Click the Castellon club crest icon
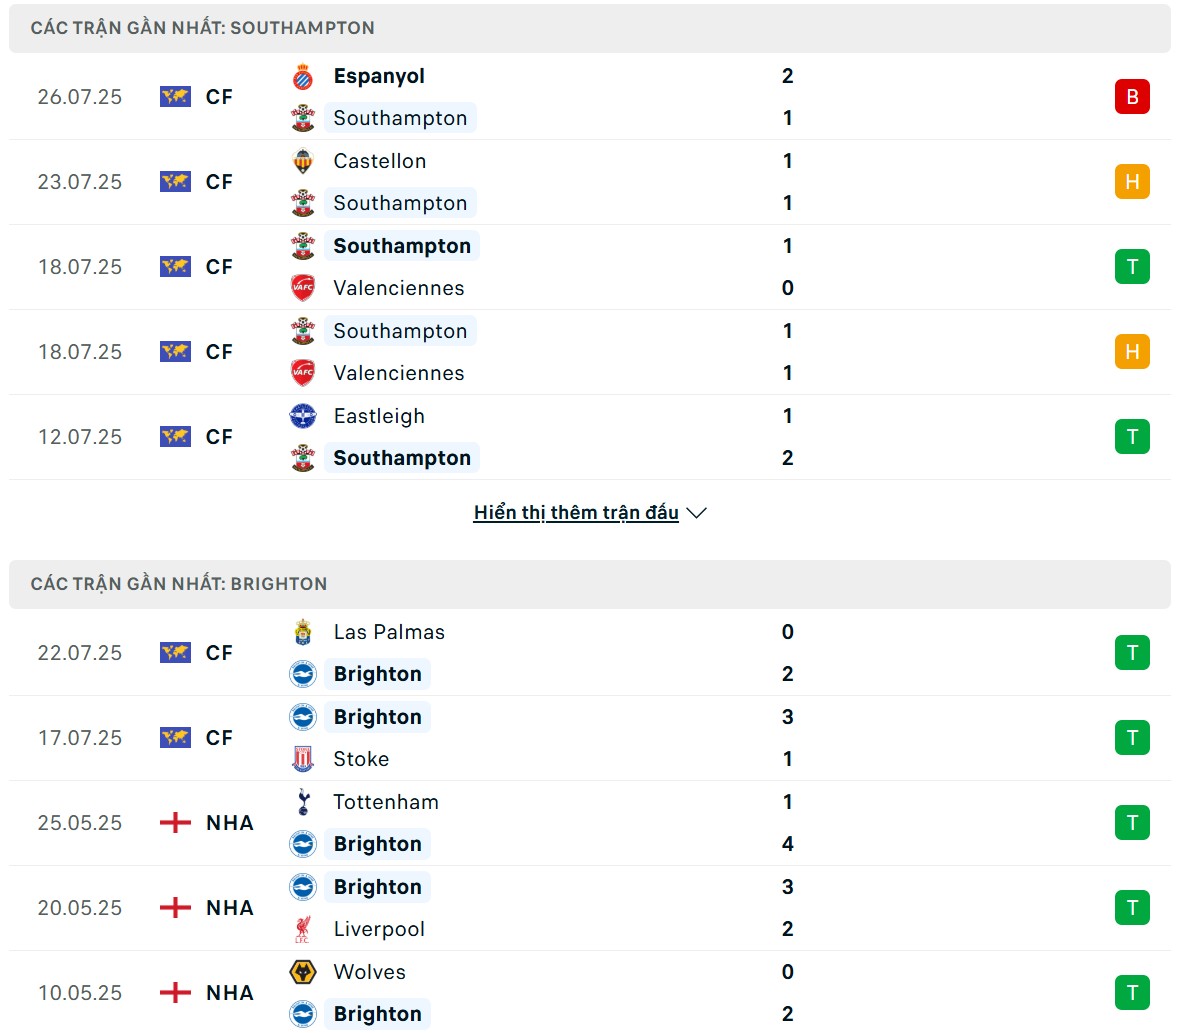This screenshot has height=1033, width=1181. pos(303,162)
